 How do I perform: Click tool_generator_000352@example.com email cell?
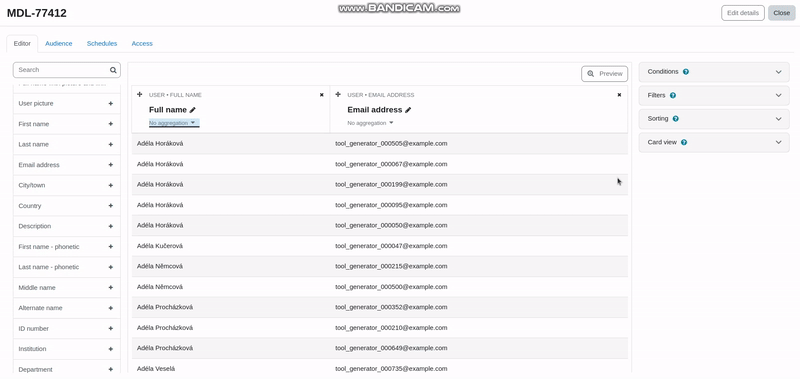[391, 307]
